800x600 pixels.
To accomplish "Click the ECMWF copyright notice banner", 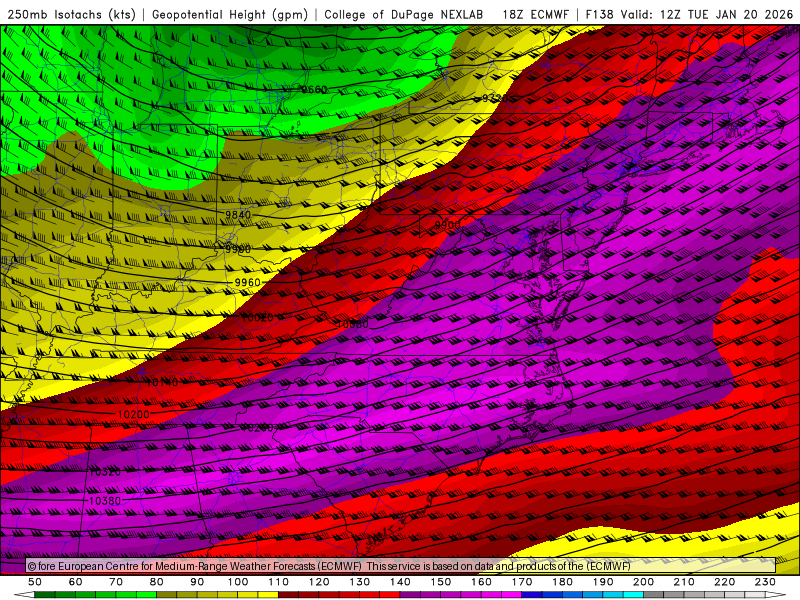I will pyautogui.click(x=401, y=566).
